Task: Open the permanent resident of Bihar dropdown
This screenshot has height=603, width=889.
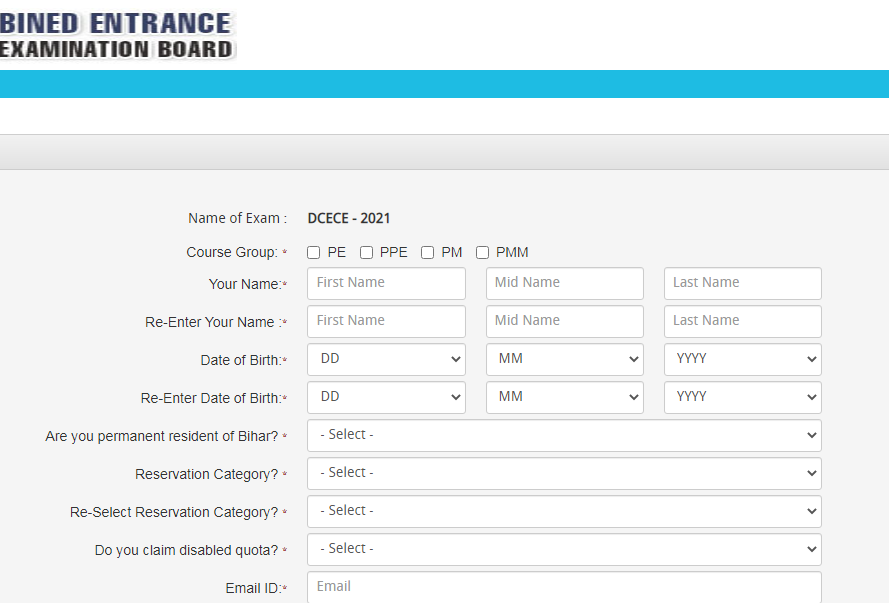Action: click(564, 435)
